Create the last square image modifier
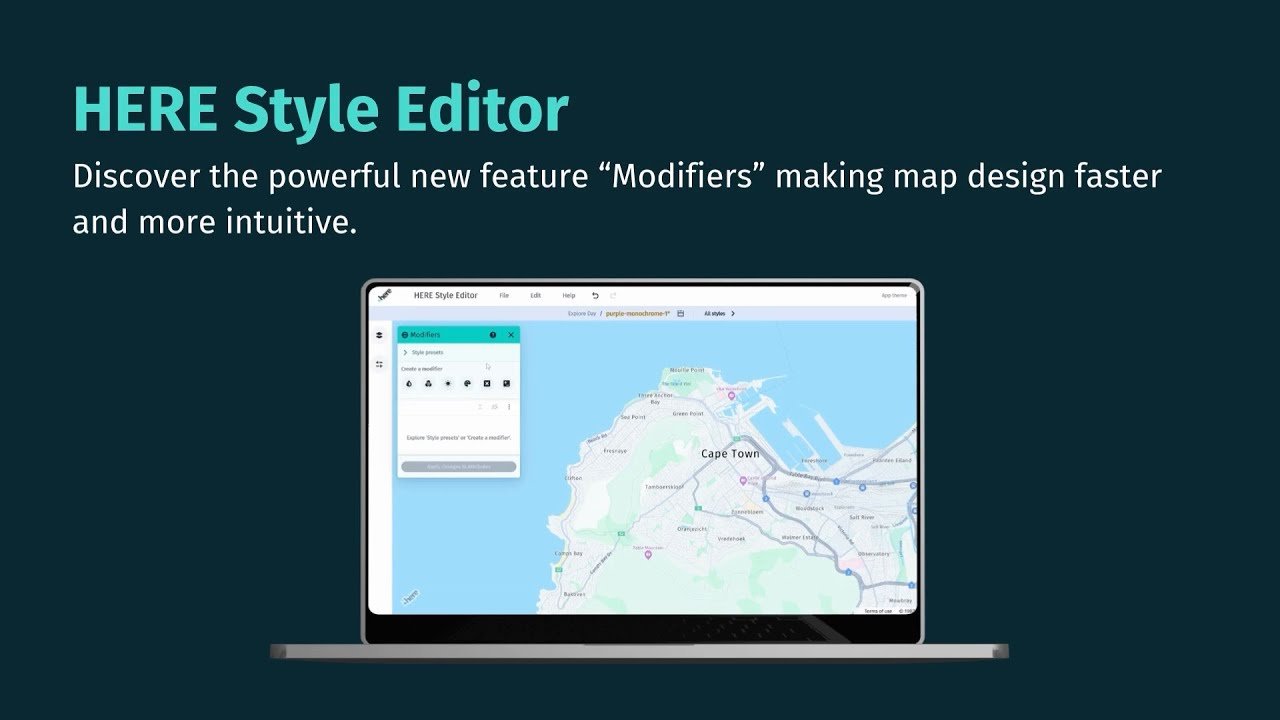1280x720 pixels. (x=506, y=383)
